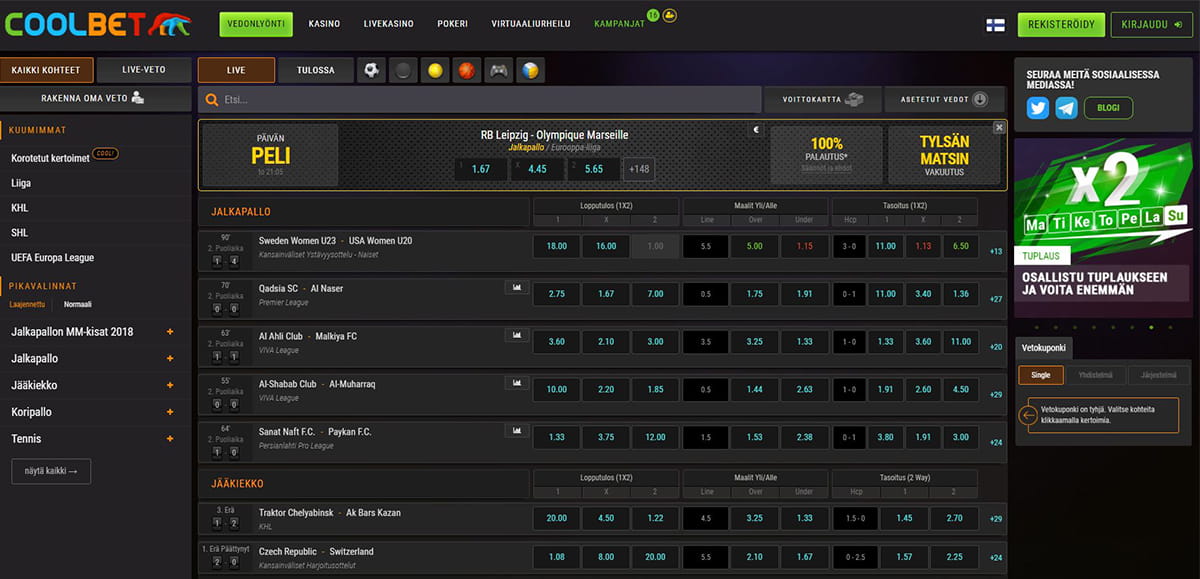Show +27 more markets for Qadsia SC
This screenshot has width=1200, height=579.
tap(996, 299)
